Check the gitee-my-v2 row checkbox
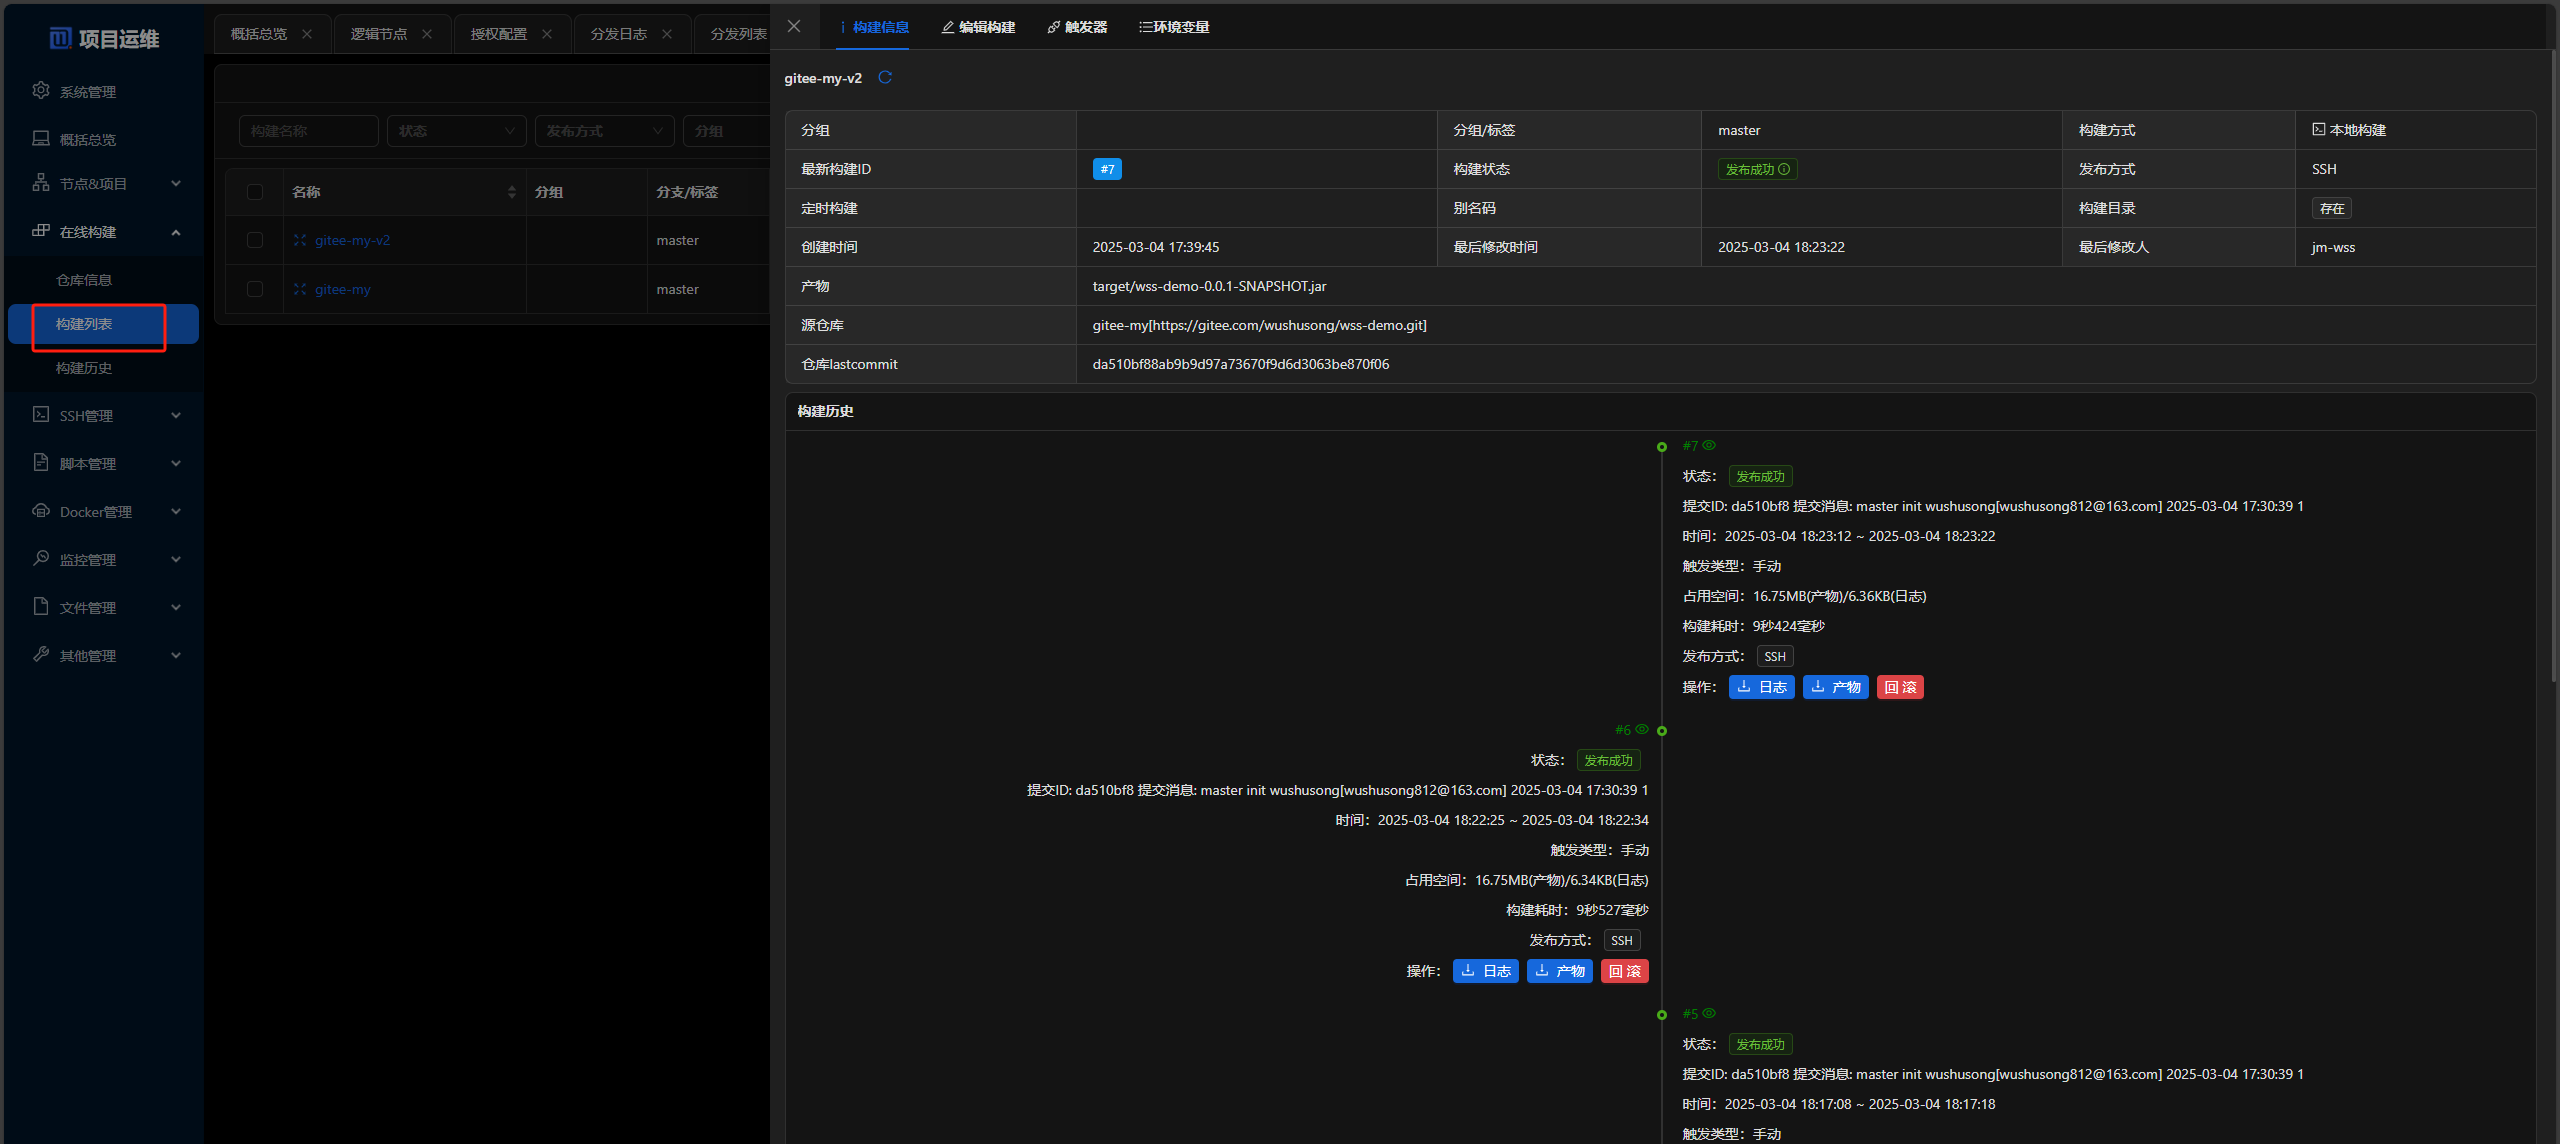2560x1144 pixels. point(255,241)
